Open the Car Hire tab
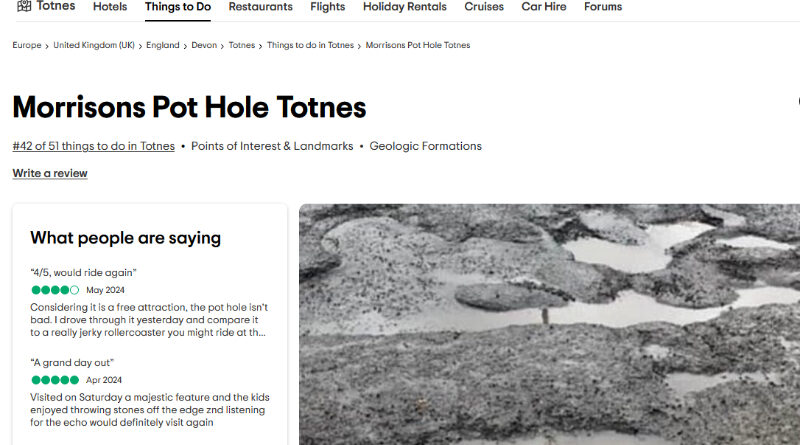The width and height of the screenshot is (800, 445). (x=544, y=7)
